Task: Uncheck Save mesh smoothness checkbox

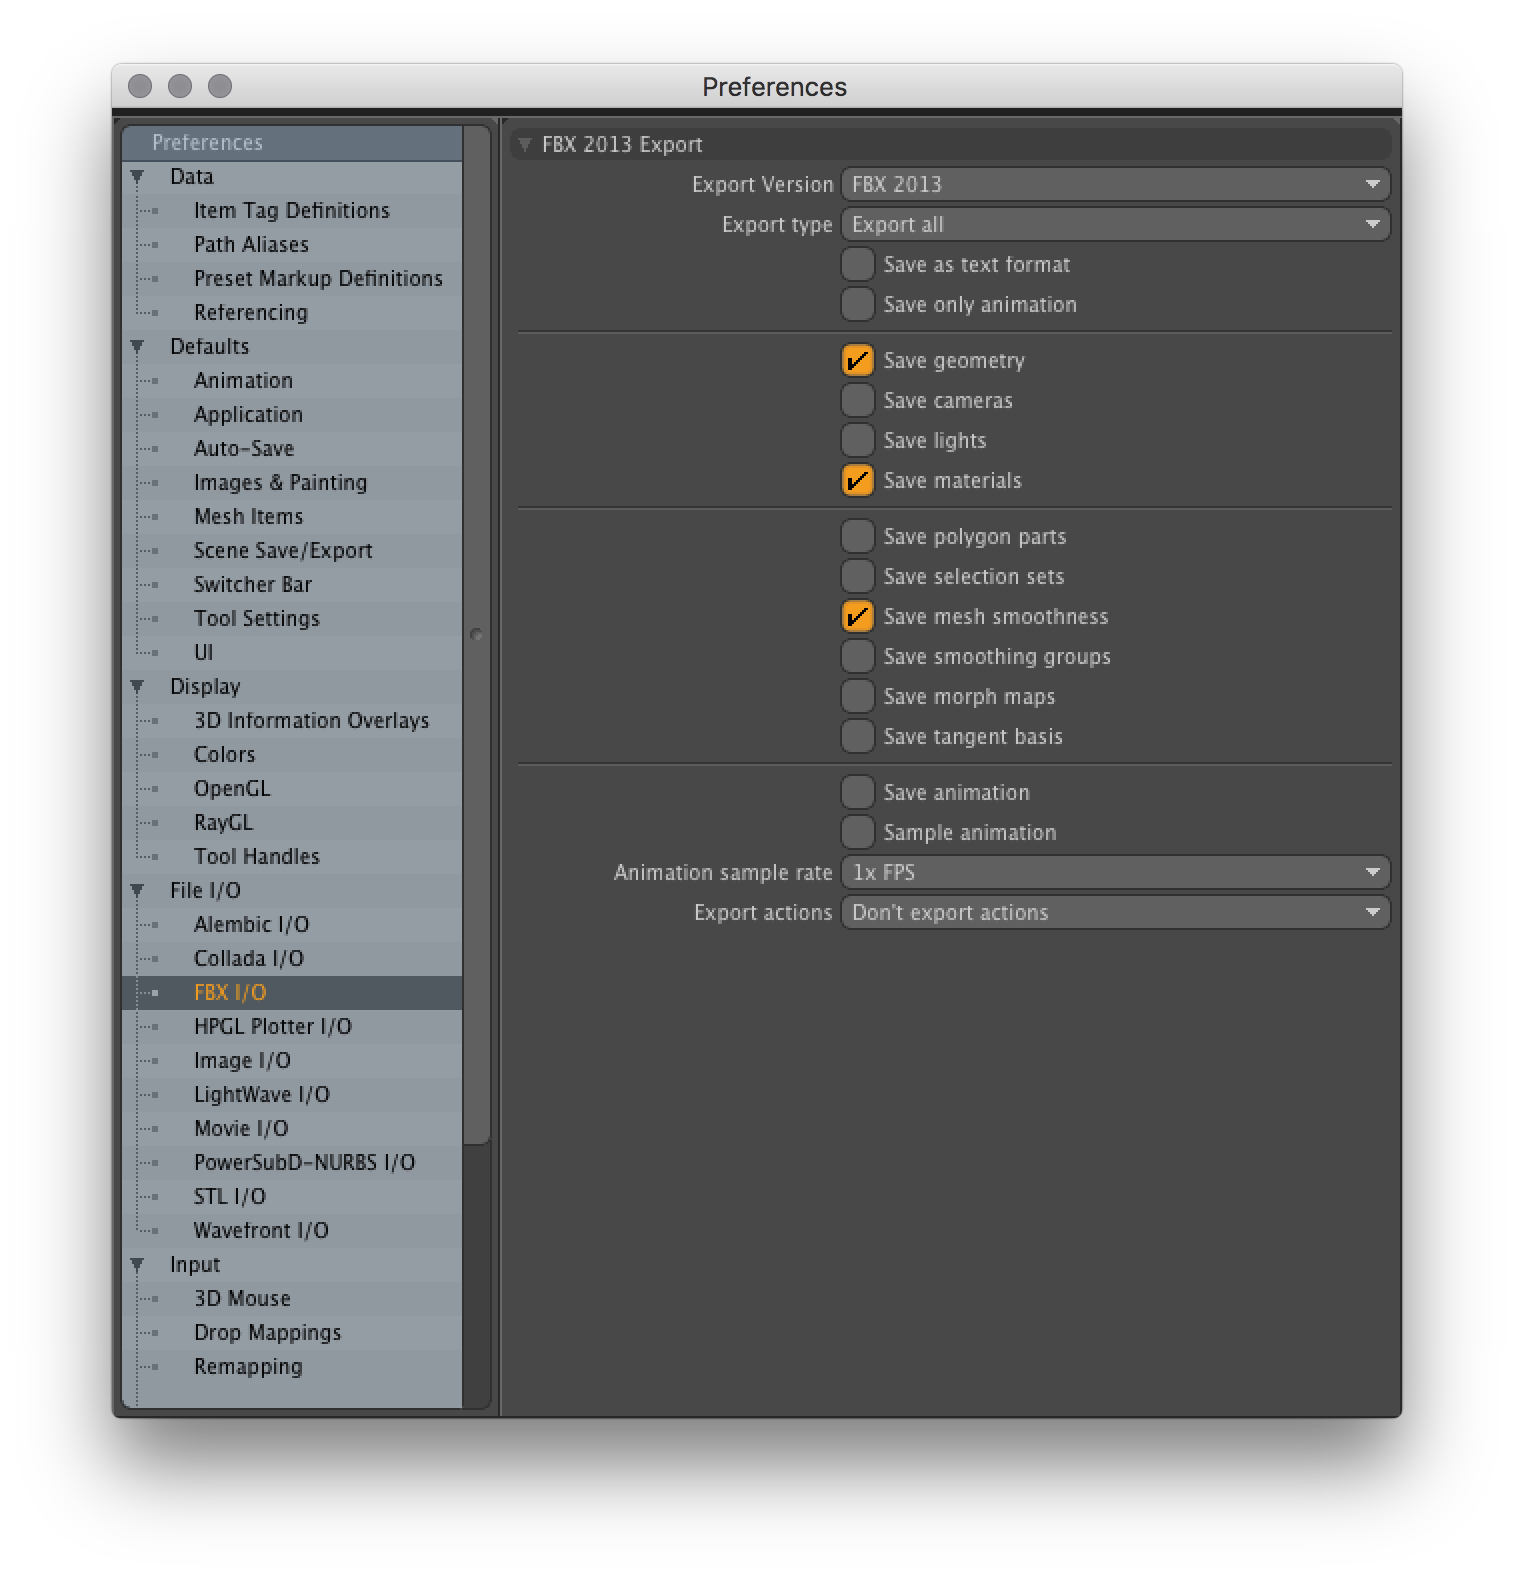Action: [858, 616]
